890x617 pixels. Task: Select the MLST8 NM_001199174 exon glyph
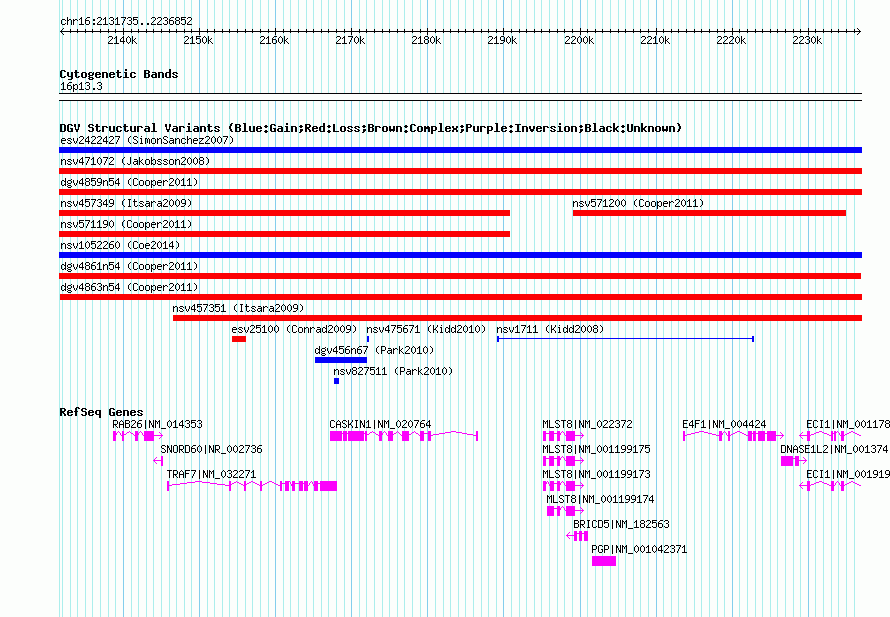(x=565, y=511)
